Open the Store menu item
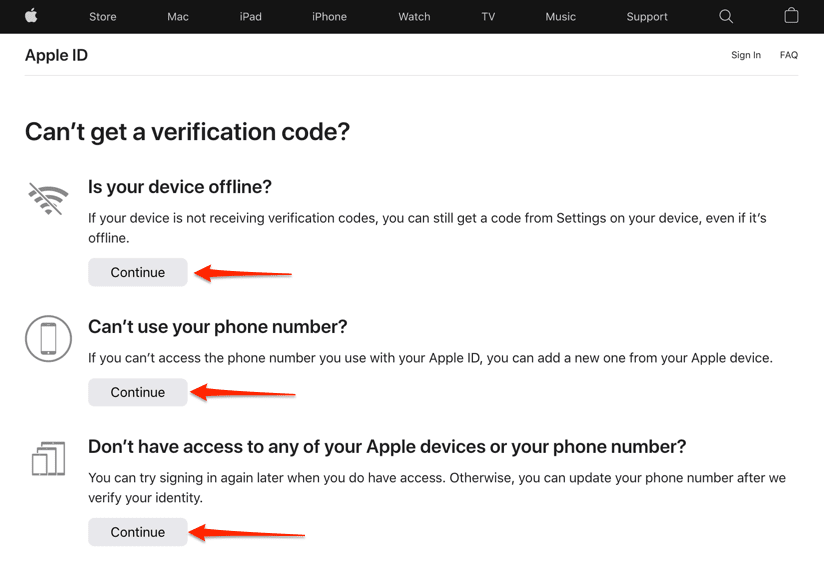The image size is (824, 566). [x=103, y=17]
